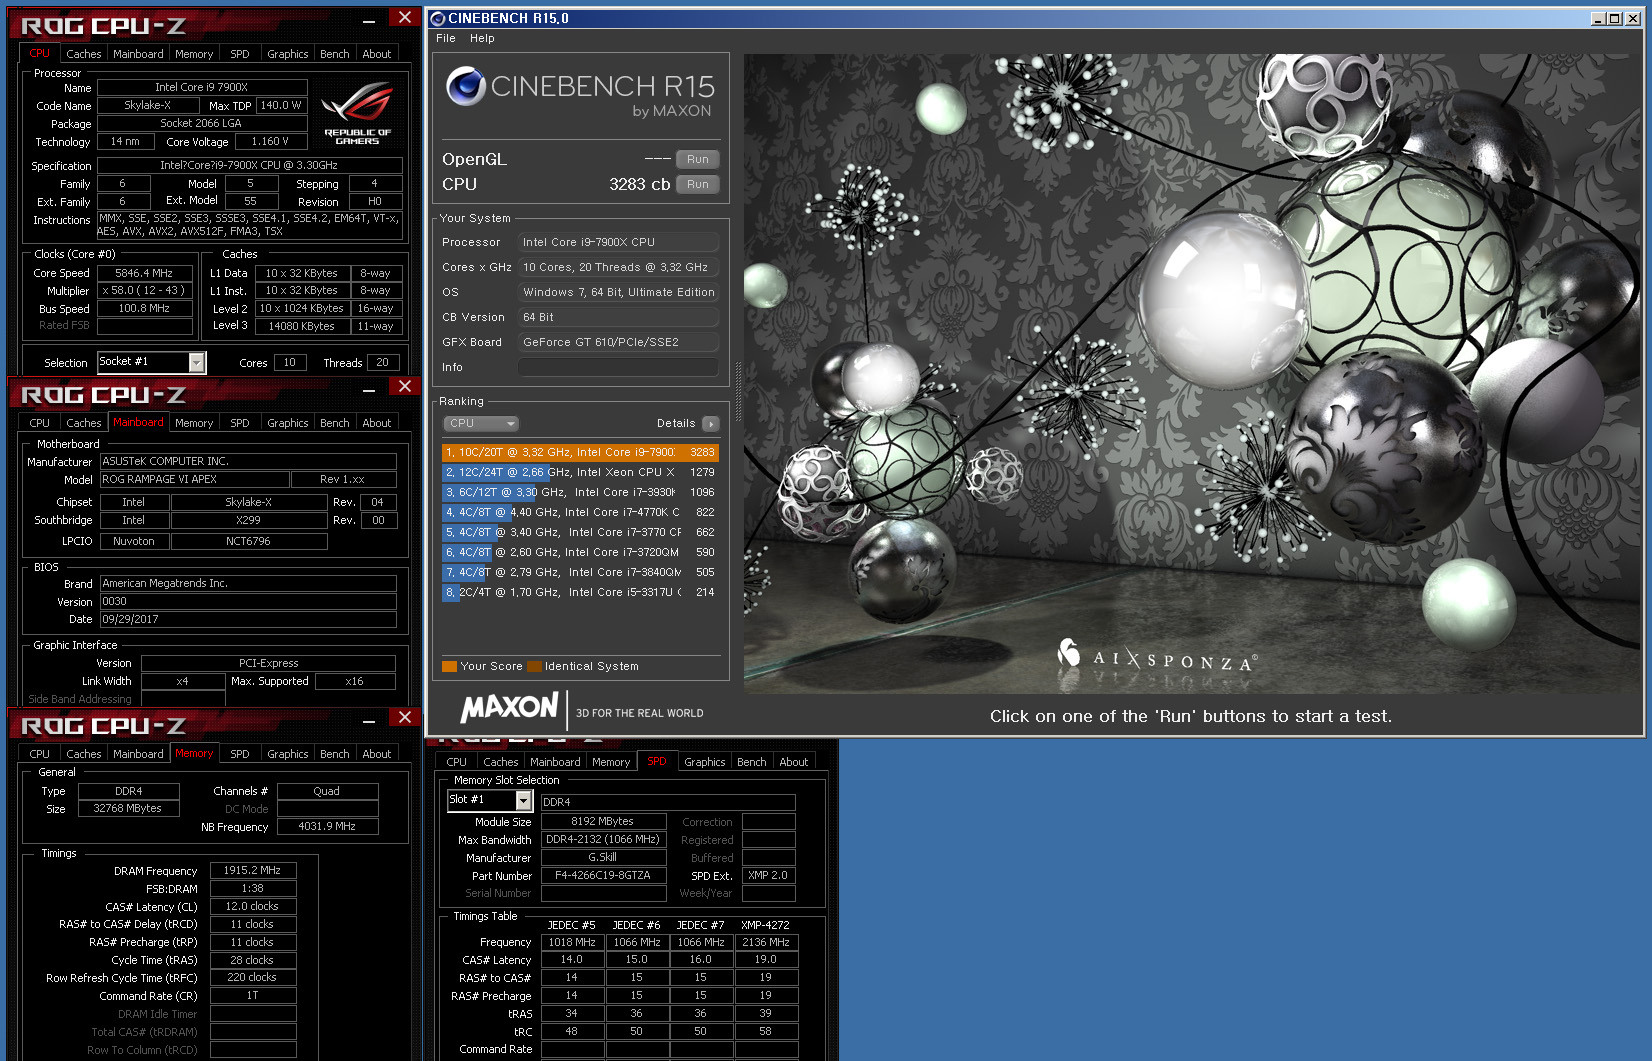
Task: Click the DRAM Frequency value 1915.2 MHz
Action: tap(252, 870)
